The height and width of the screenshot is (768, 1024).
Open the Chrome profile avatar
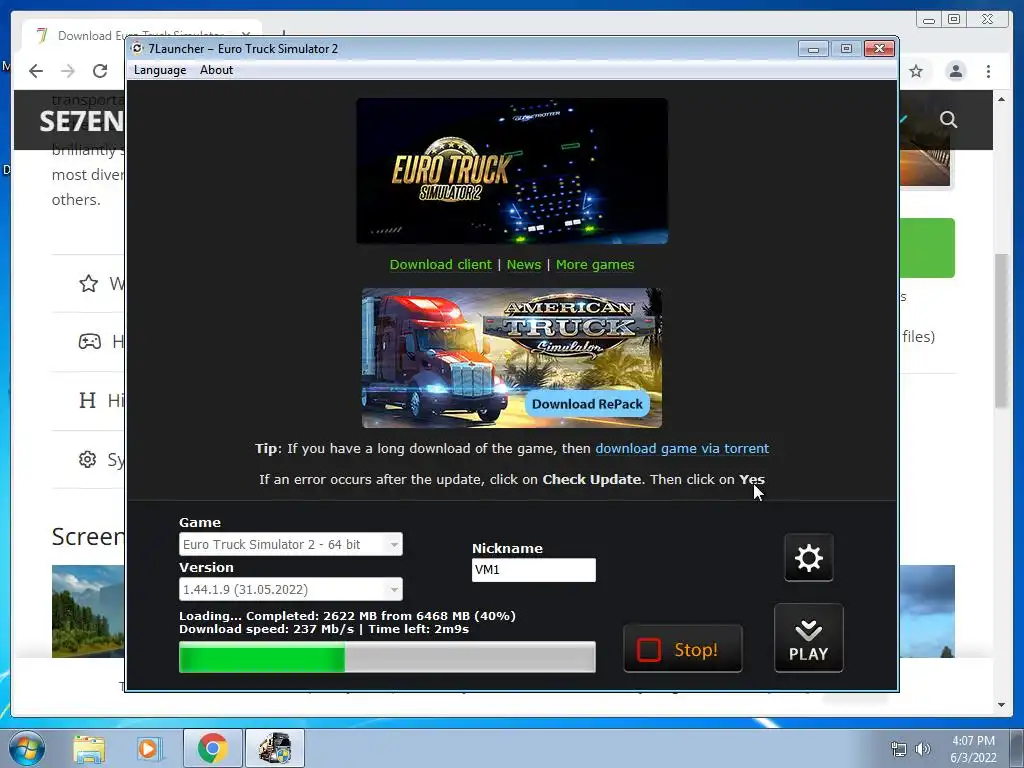pos(955,71)
